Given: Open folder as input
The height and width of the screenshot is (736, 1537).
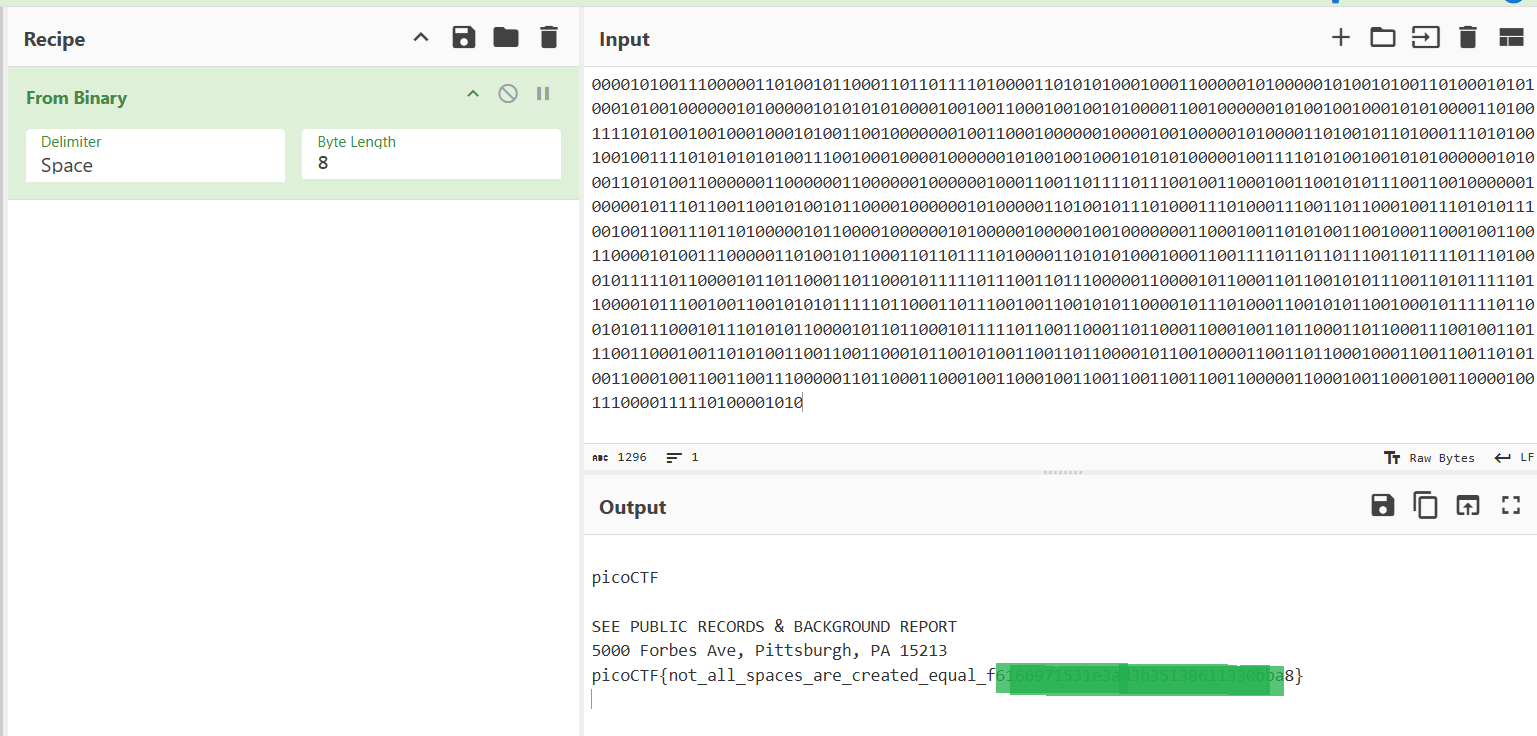Looking at the screenshot, I should (1383, 38).
